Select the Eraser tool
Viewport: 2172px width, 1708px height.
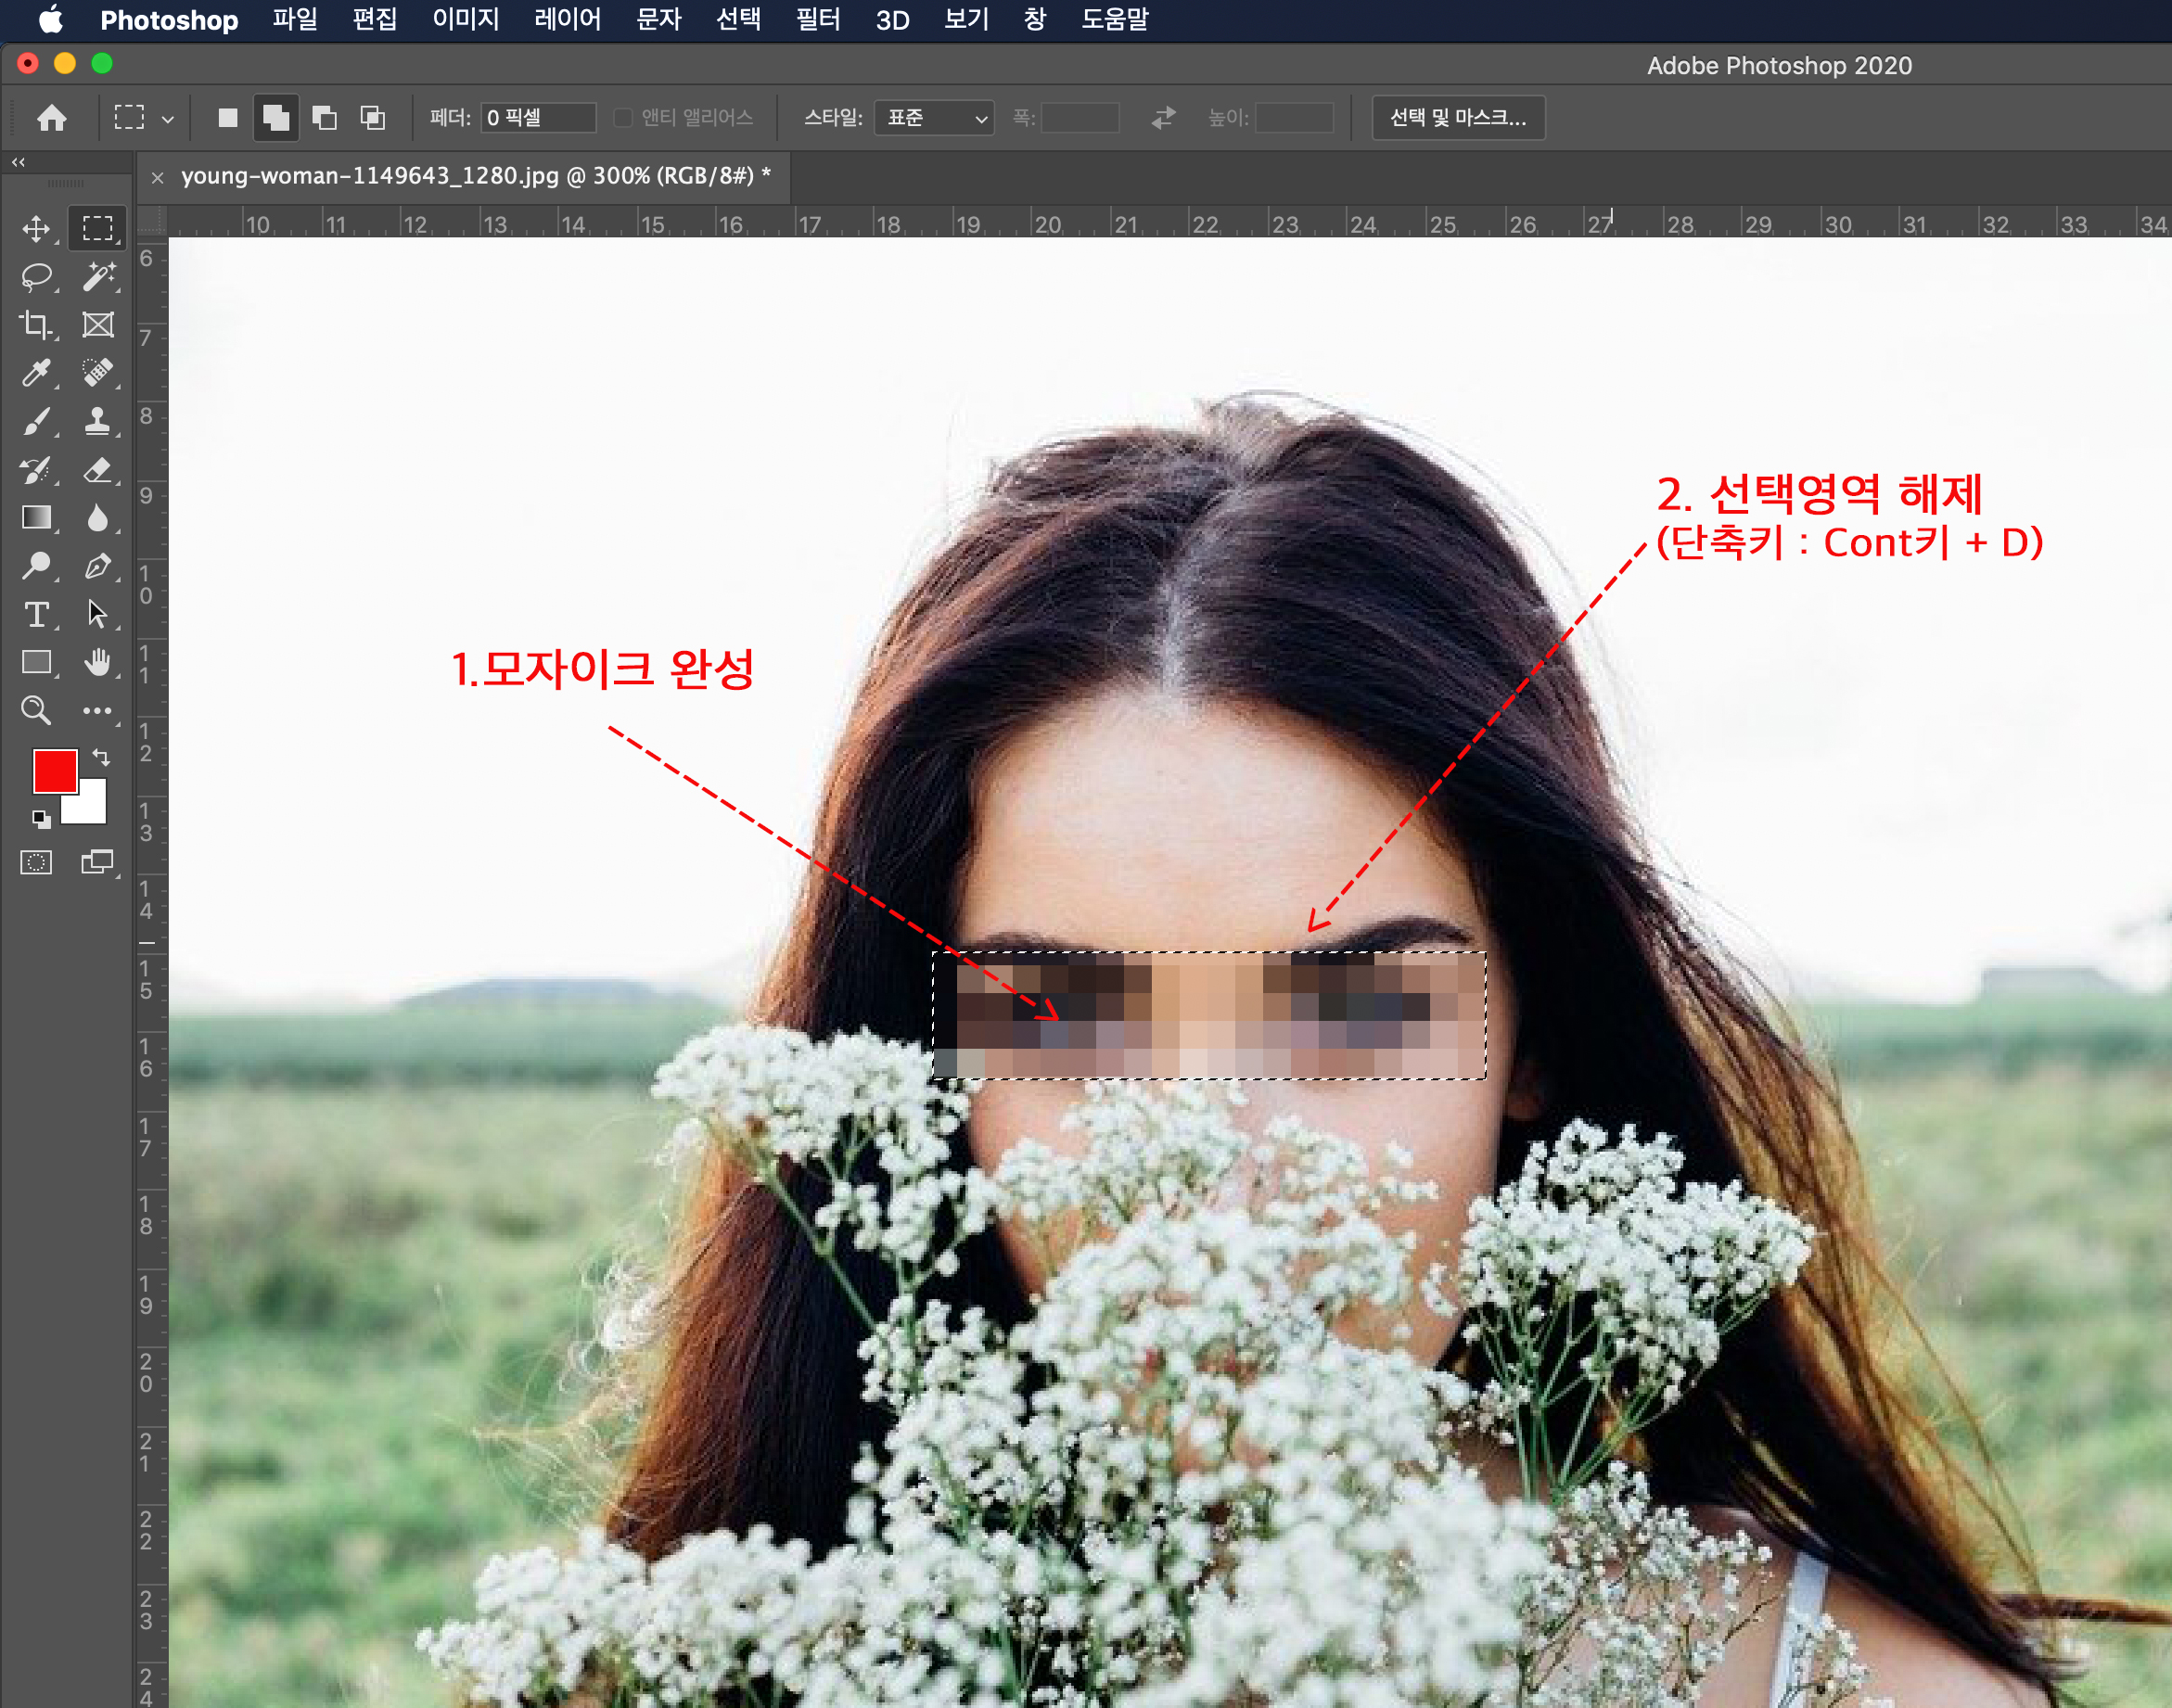[x=98, y=469]
